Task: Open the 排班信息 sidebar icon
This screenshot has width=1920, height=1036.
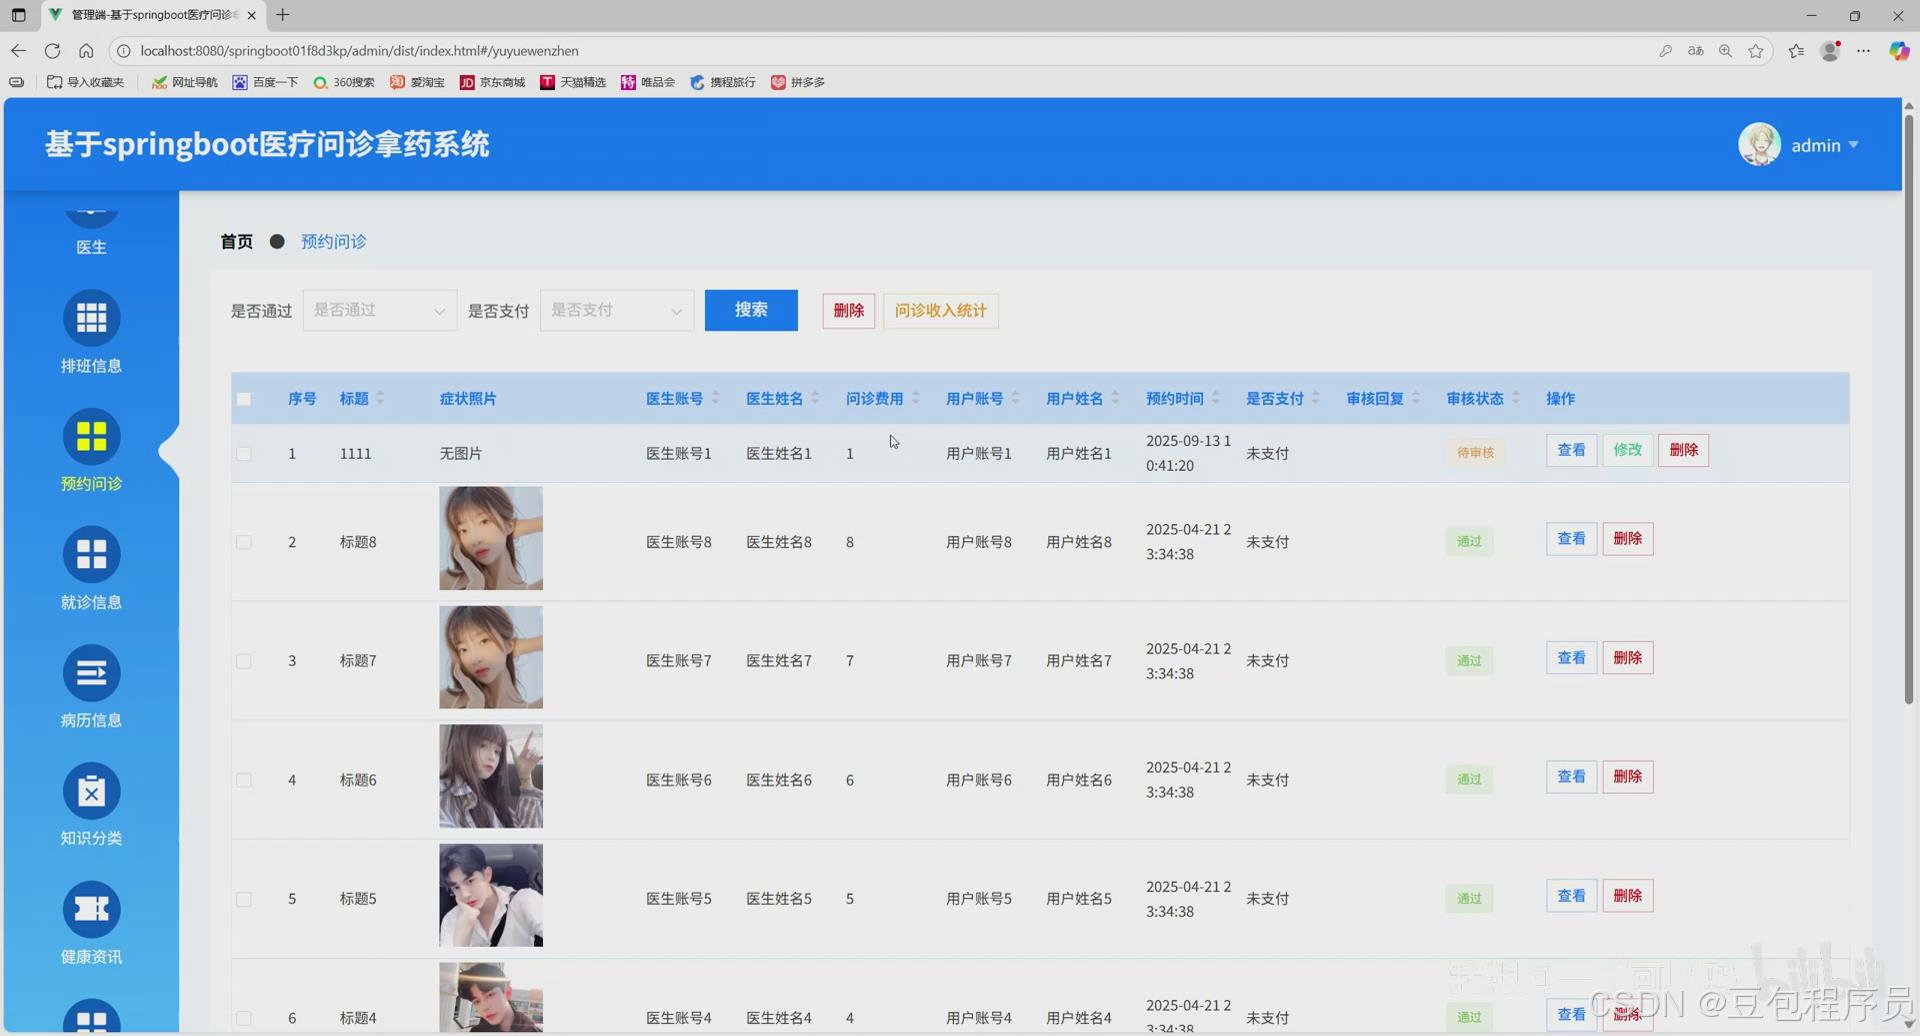Action: point(91,318)
